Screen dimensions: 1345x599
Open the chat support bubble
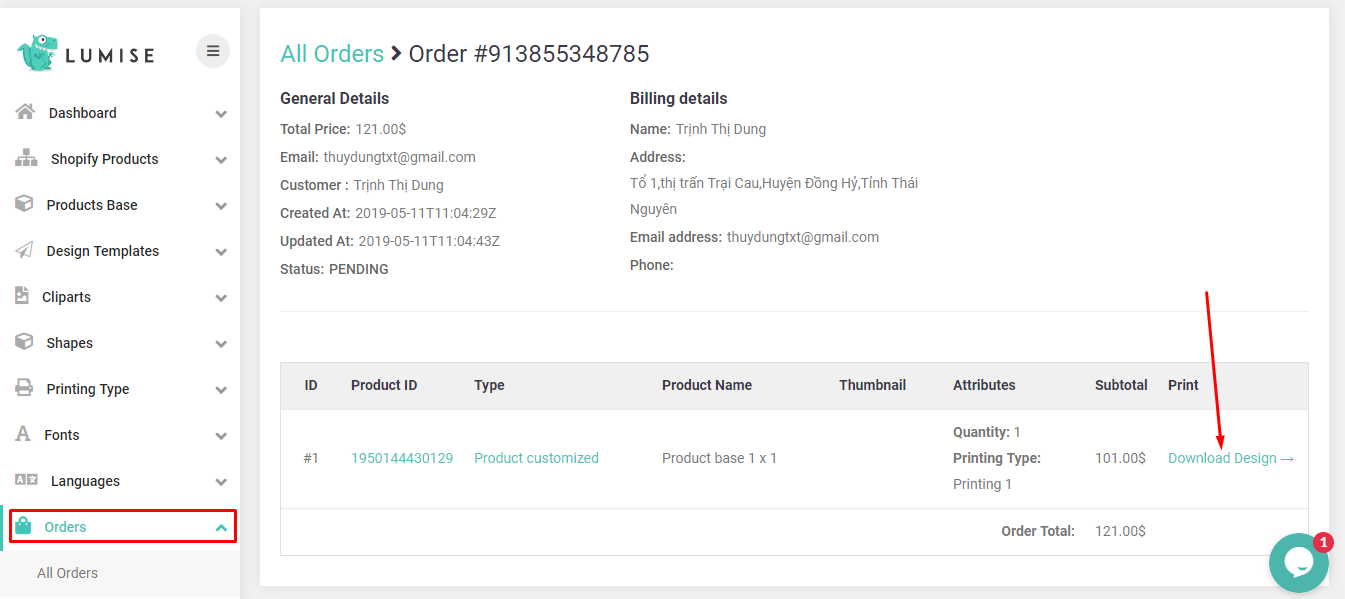1298,563
